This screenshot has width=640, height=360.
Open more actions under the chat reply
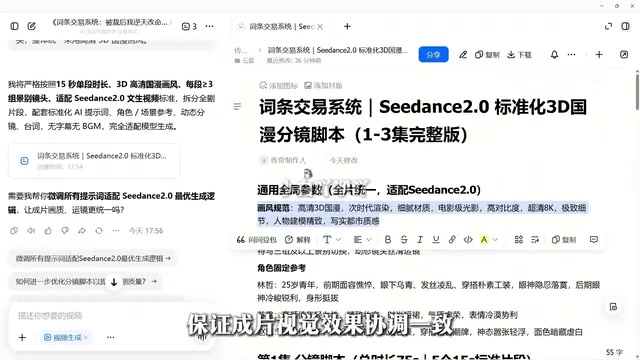[116, 231]
